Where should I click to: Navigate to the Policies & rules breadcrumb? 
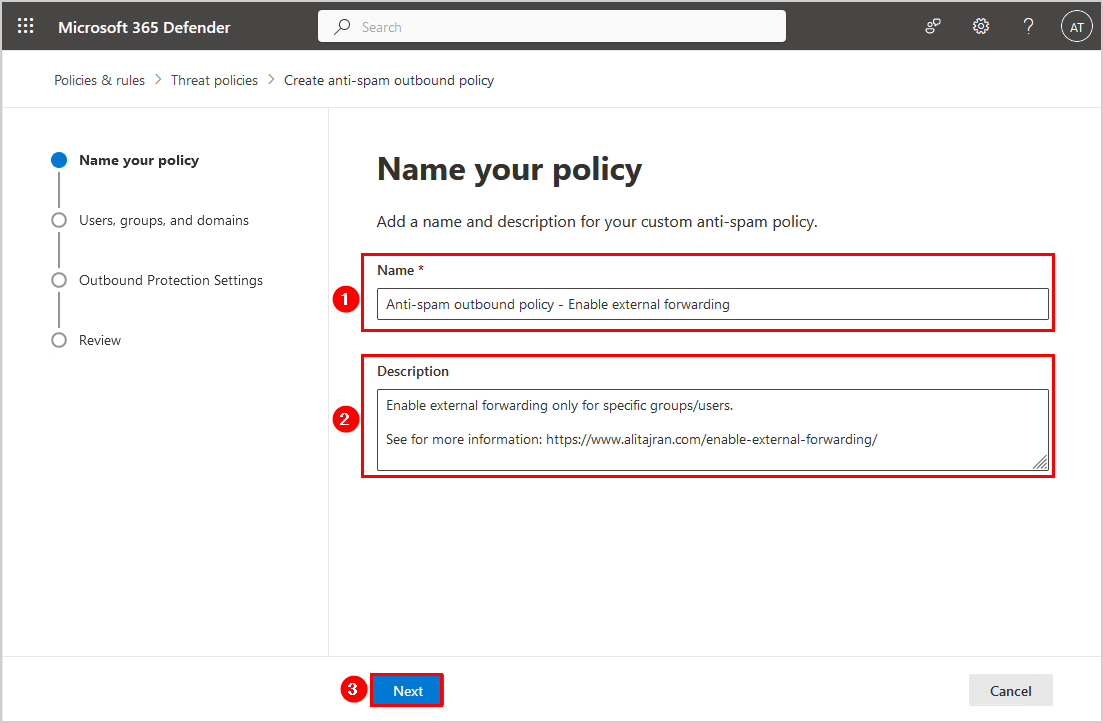pyautogui.click(x=99, y=80)
